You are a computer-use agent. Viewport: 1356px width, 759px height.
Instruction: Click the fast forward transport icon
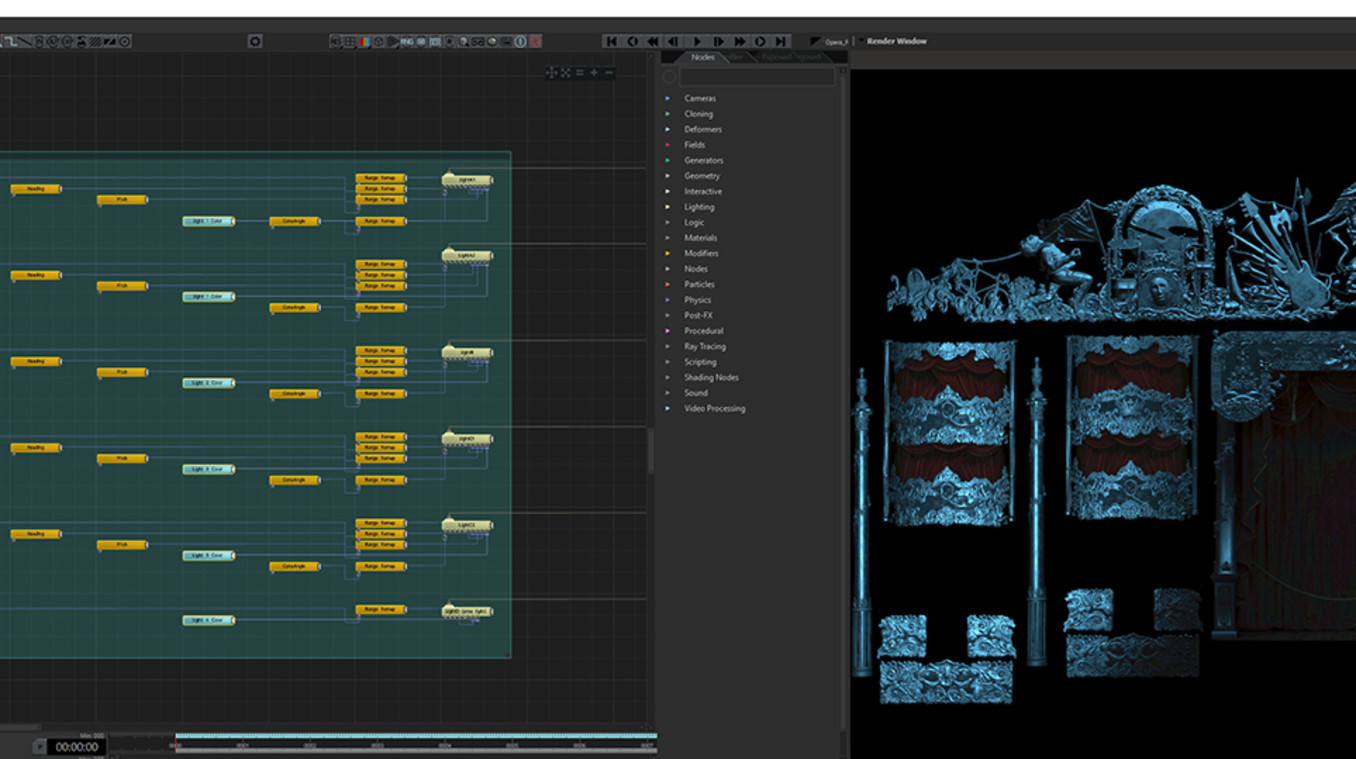point(739,41)
